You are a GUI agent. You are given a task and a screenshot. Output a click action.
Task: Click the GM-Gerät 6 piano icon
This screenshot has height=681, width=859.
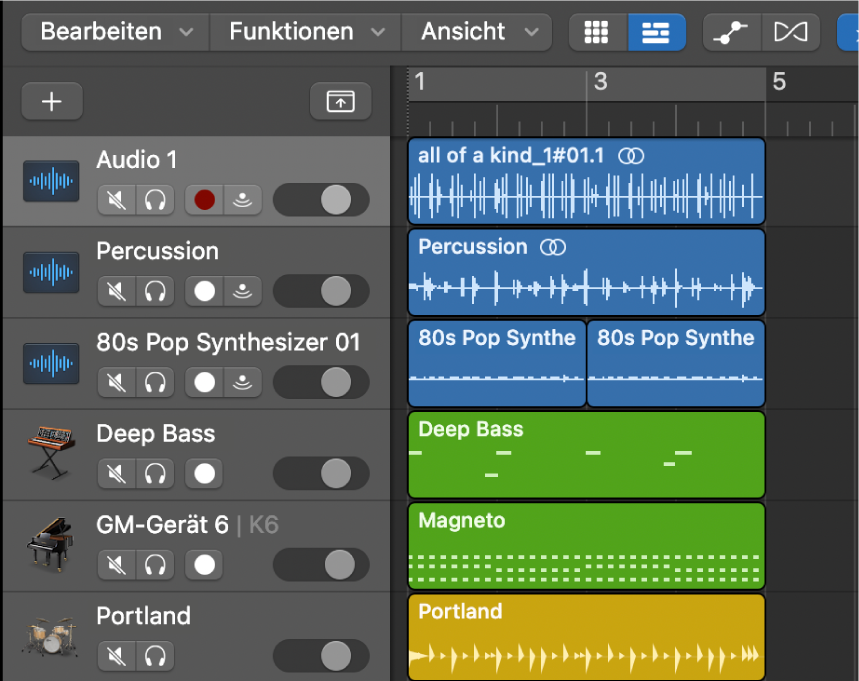click(50, 545)
